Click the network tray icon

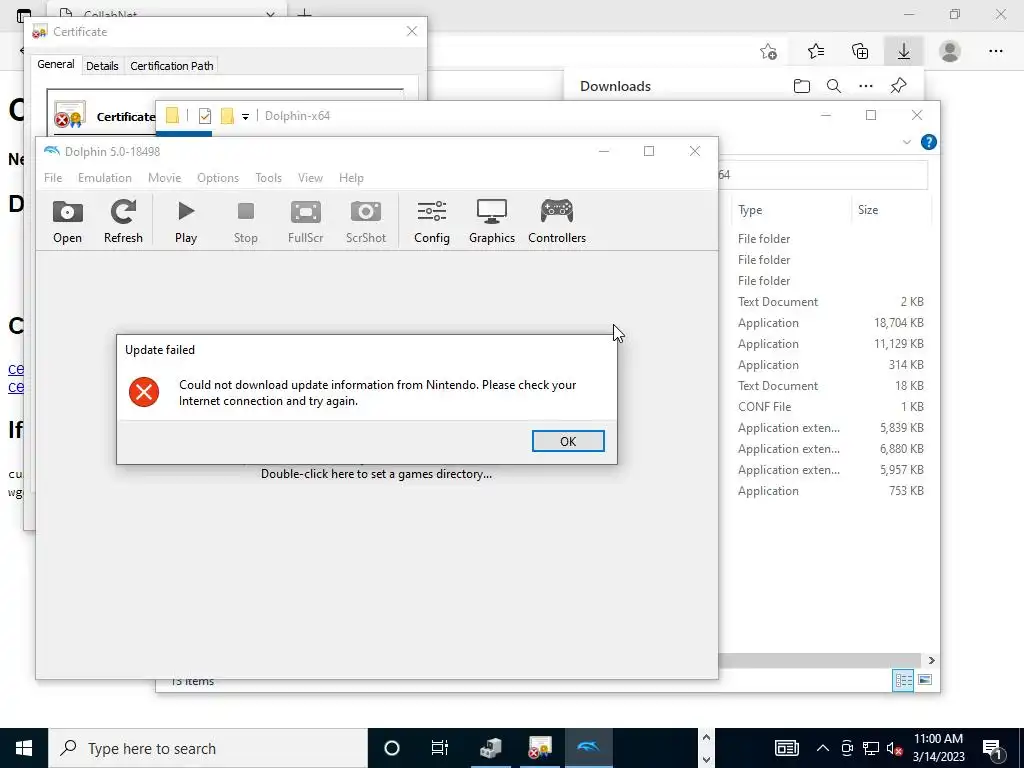coord(871,748)
